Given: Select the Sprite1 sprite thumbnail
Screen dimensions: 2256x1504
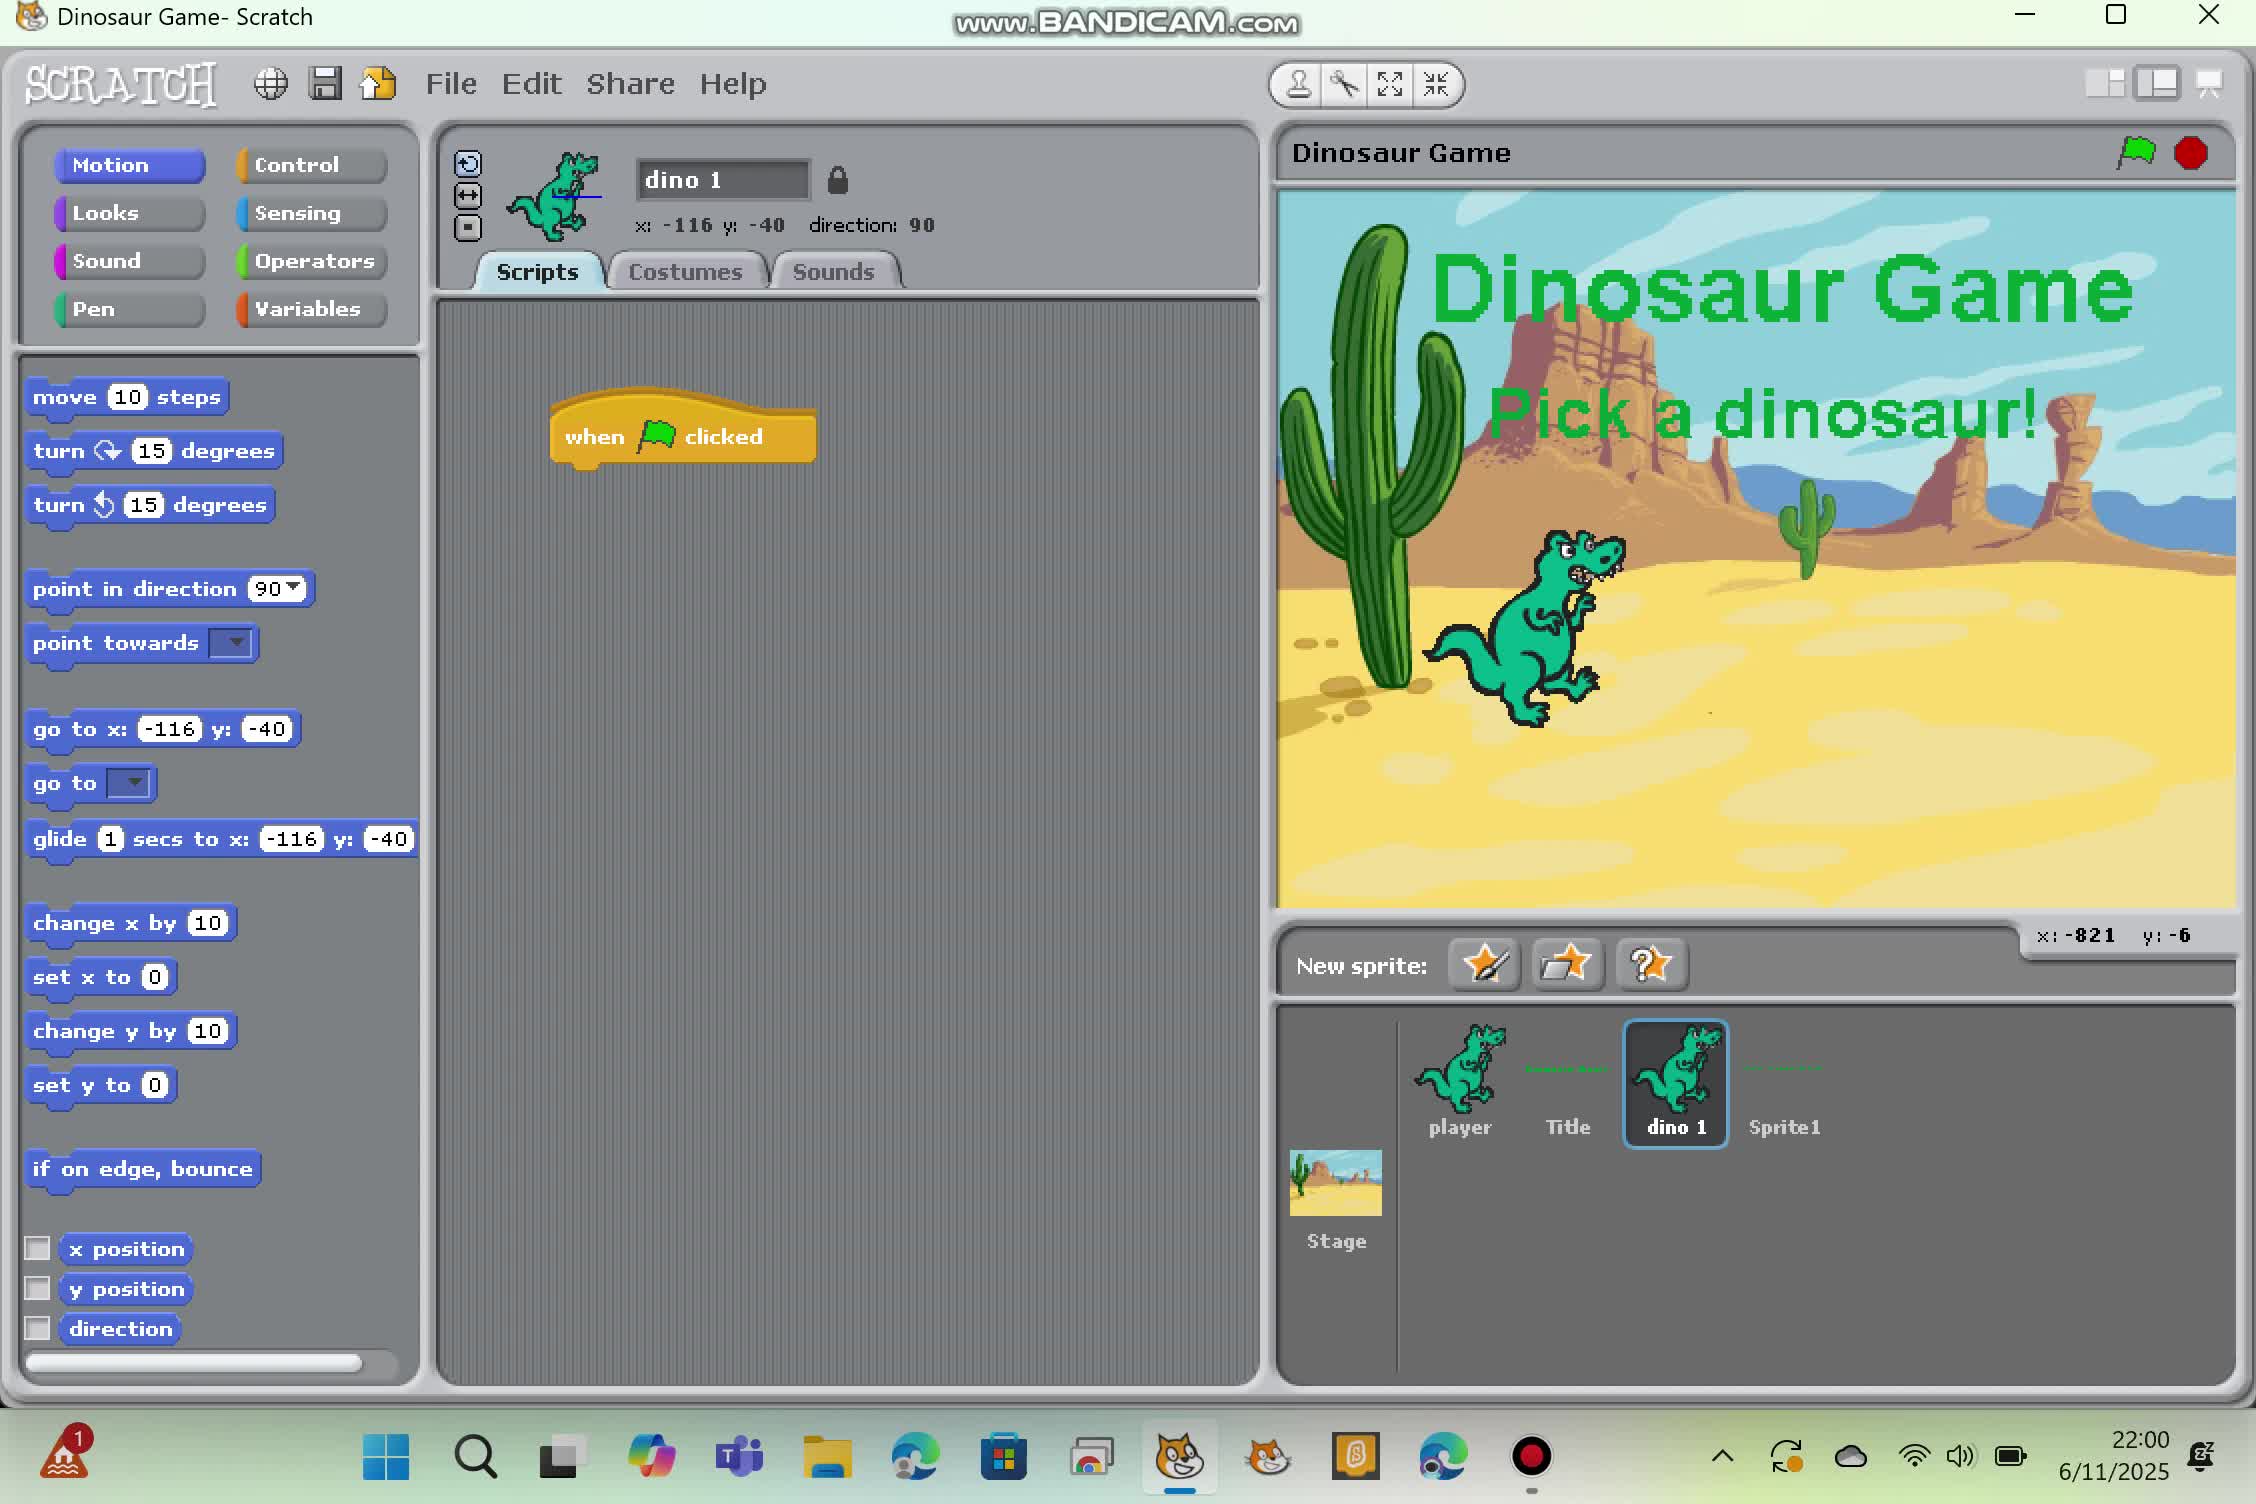Looking at the screenshot, I should (1785, 1082).
